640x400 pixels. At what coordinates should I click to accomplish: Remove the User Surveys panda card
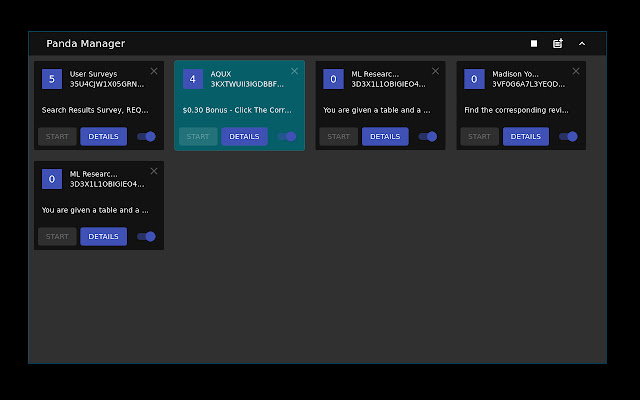pyautogui.click(x=154, y=71)
